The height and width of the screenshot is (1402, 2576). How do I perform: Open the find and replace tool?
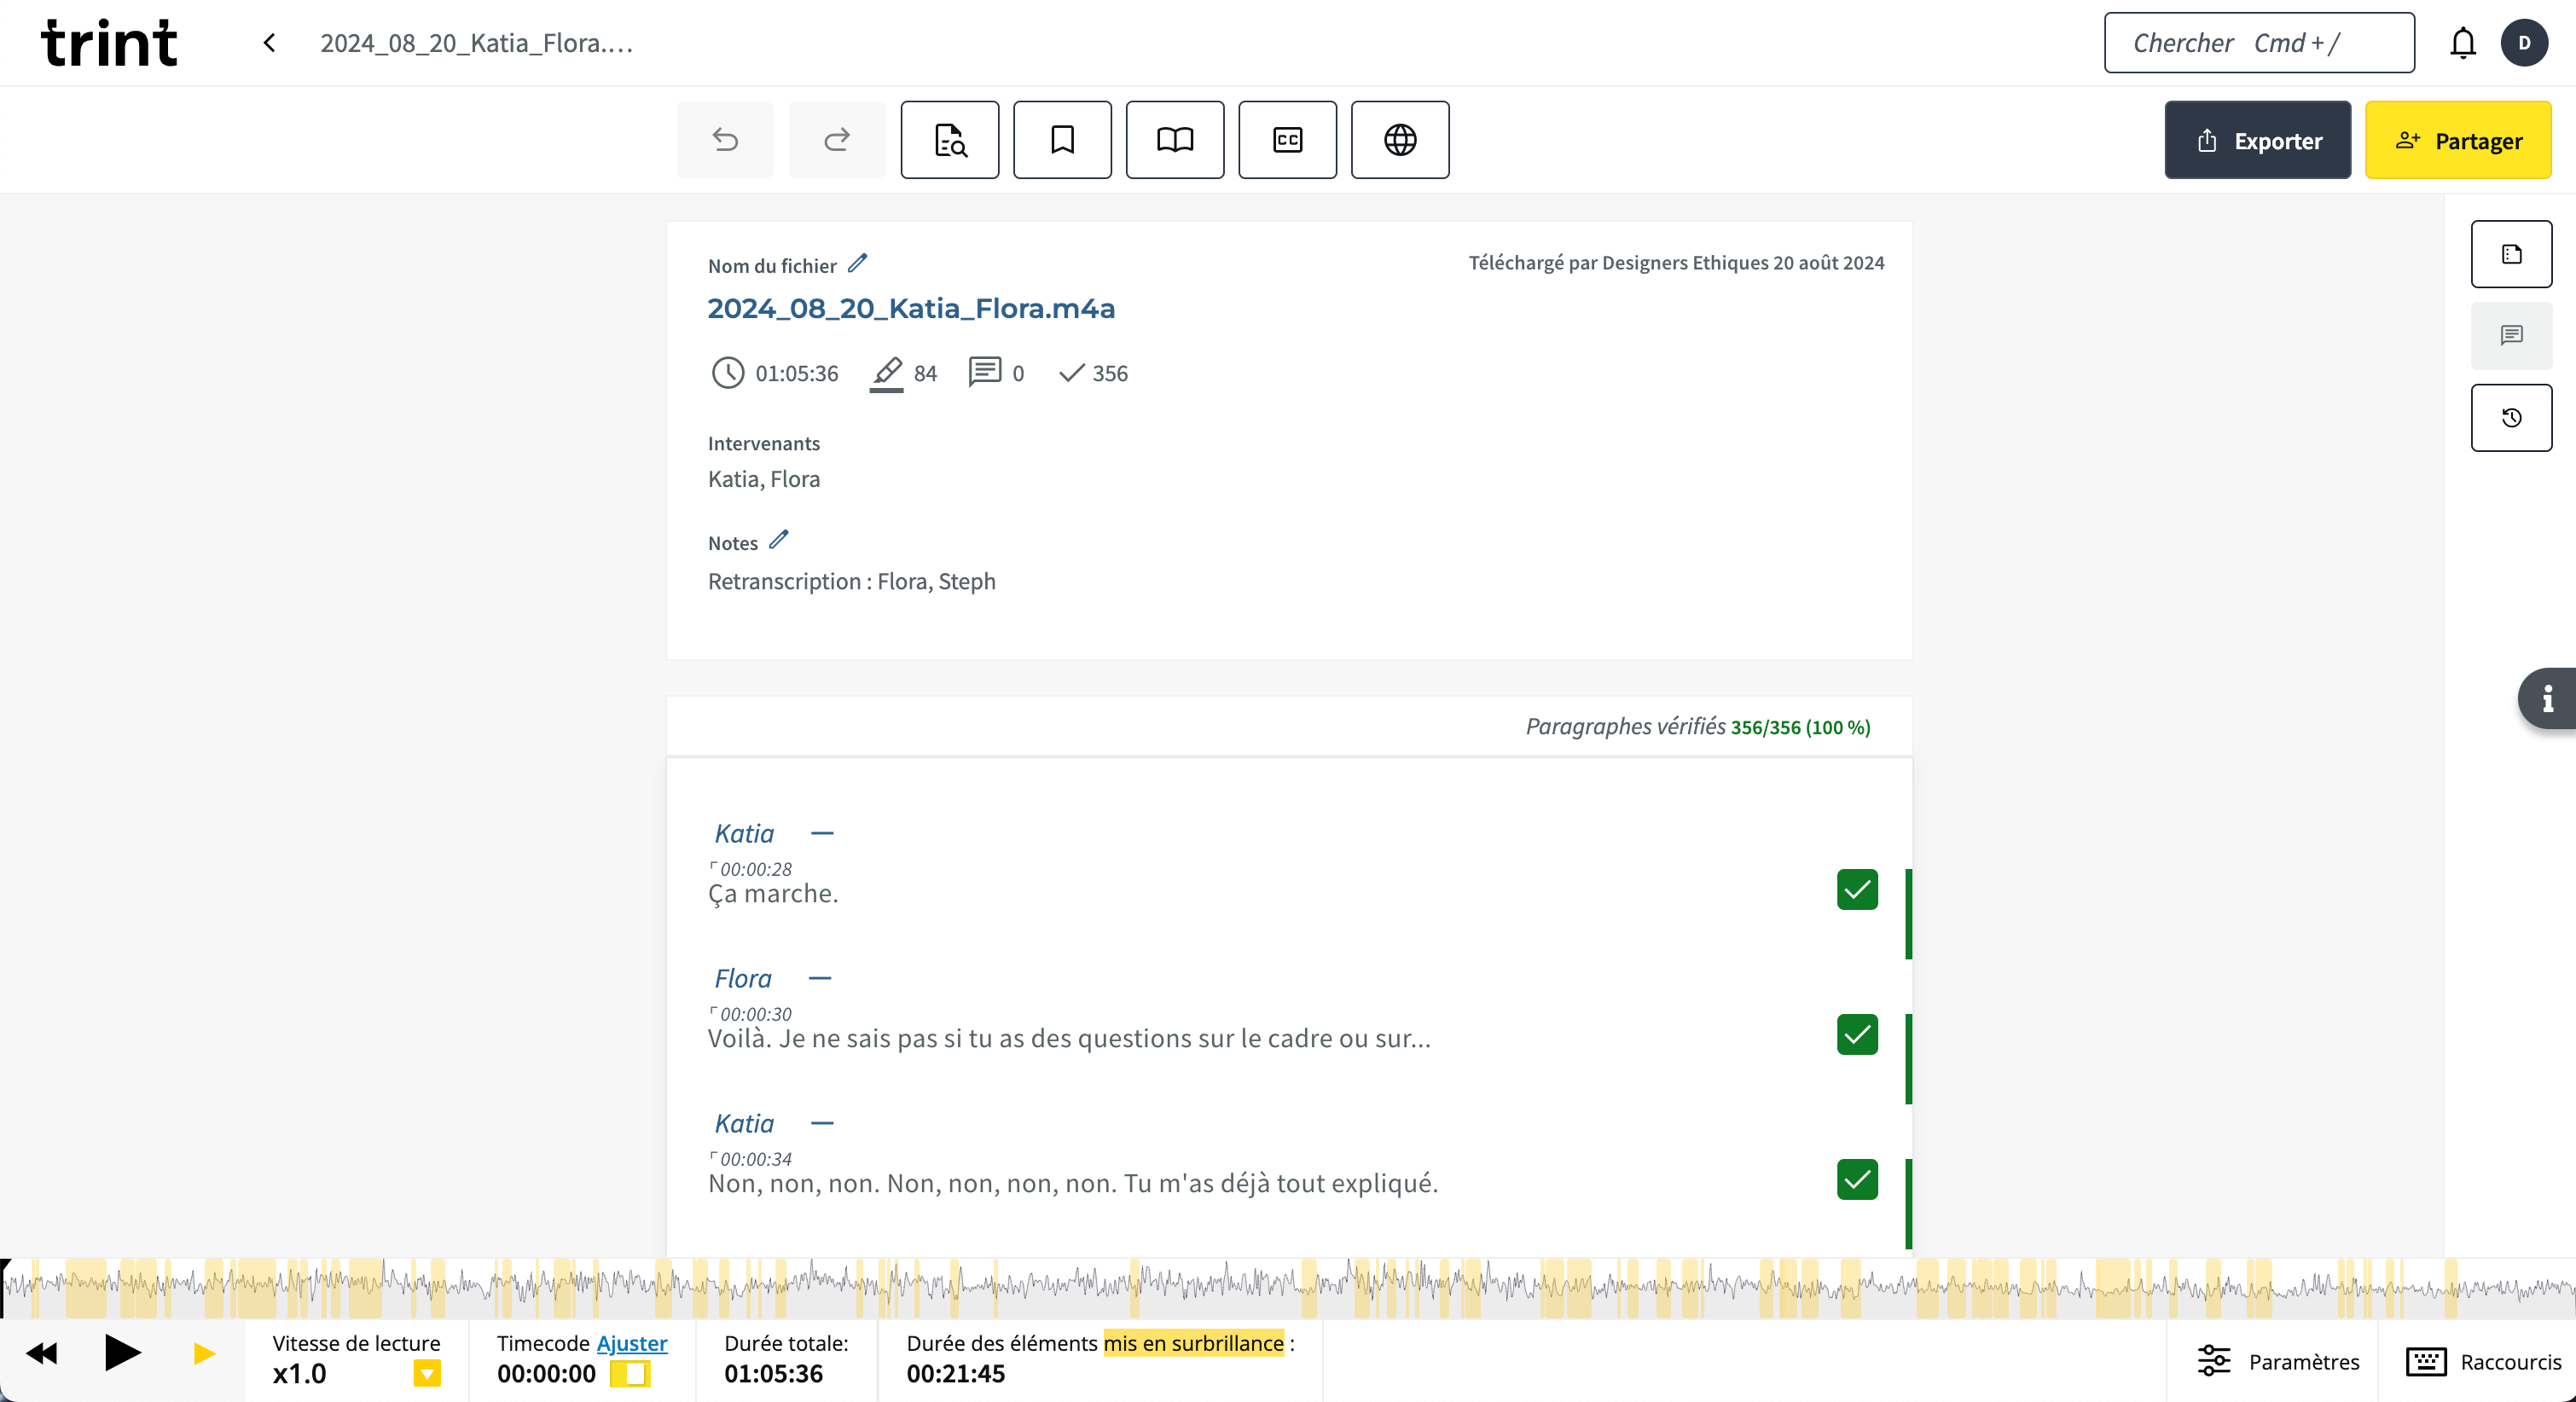949,140
